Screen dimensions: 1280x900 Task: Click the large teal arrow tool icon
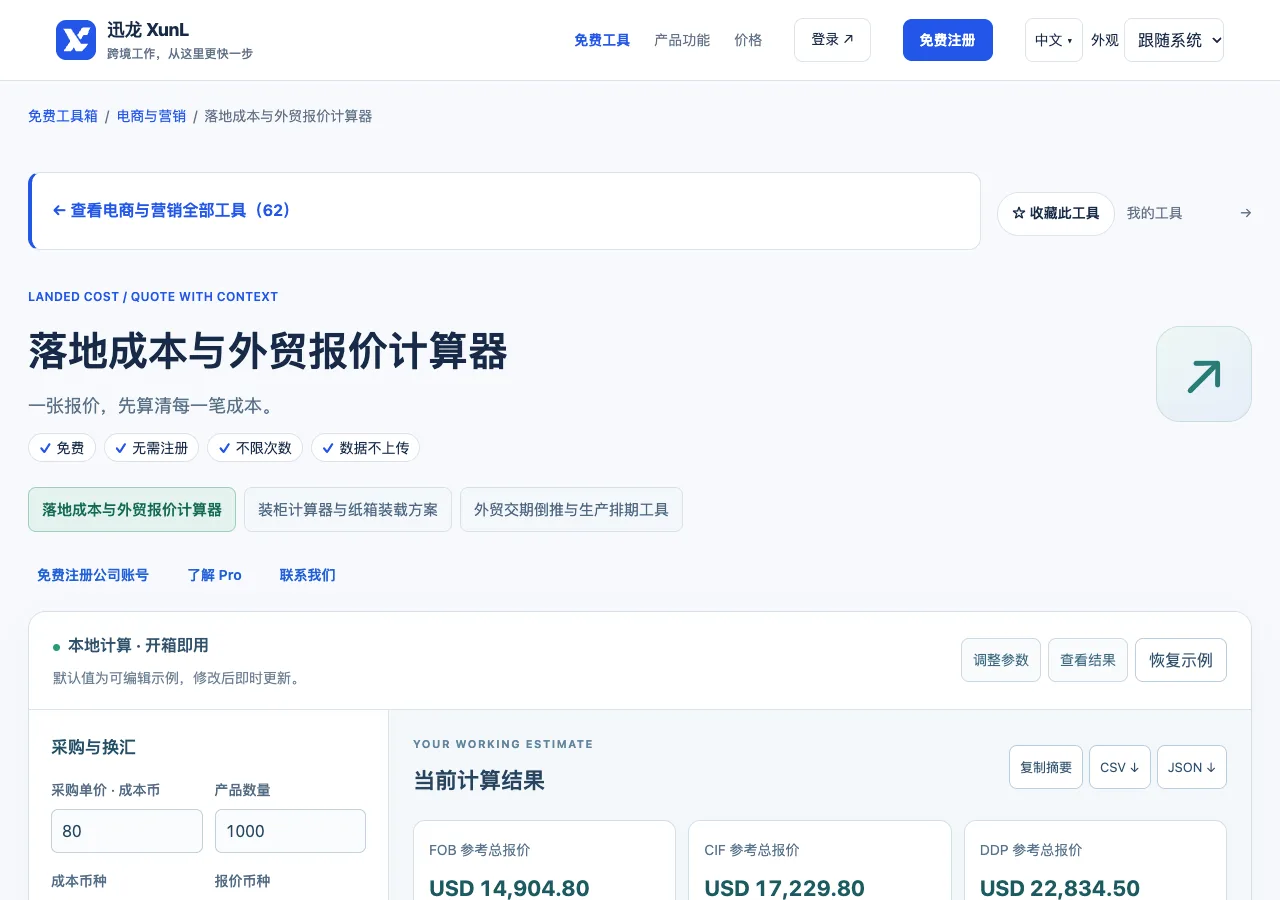pyautogui.click(x=1204, y=374)
